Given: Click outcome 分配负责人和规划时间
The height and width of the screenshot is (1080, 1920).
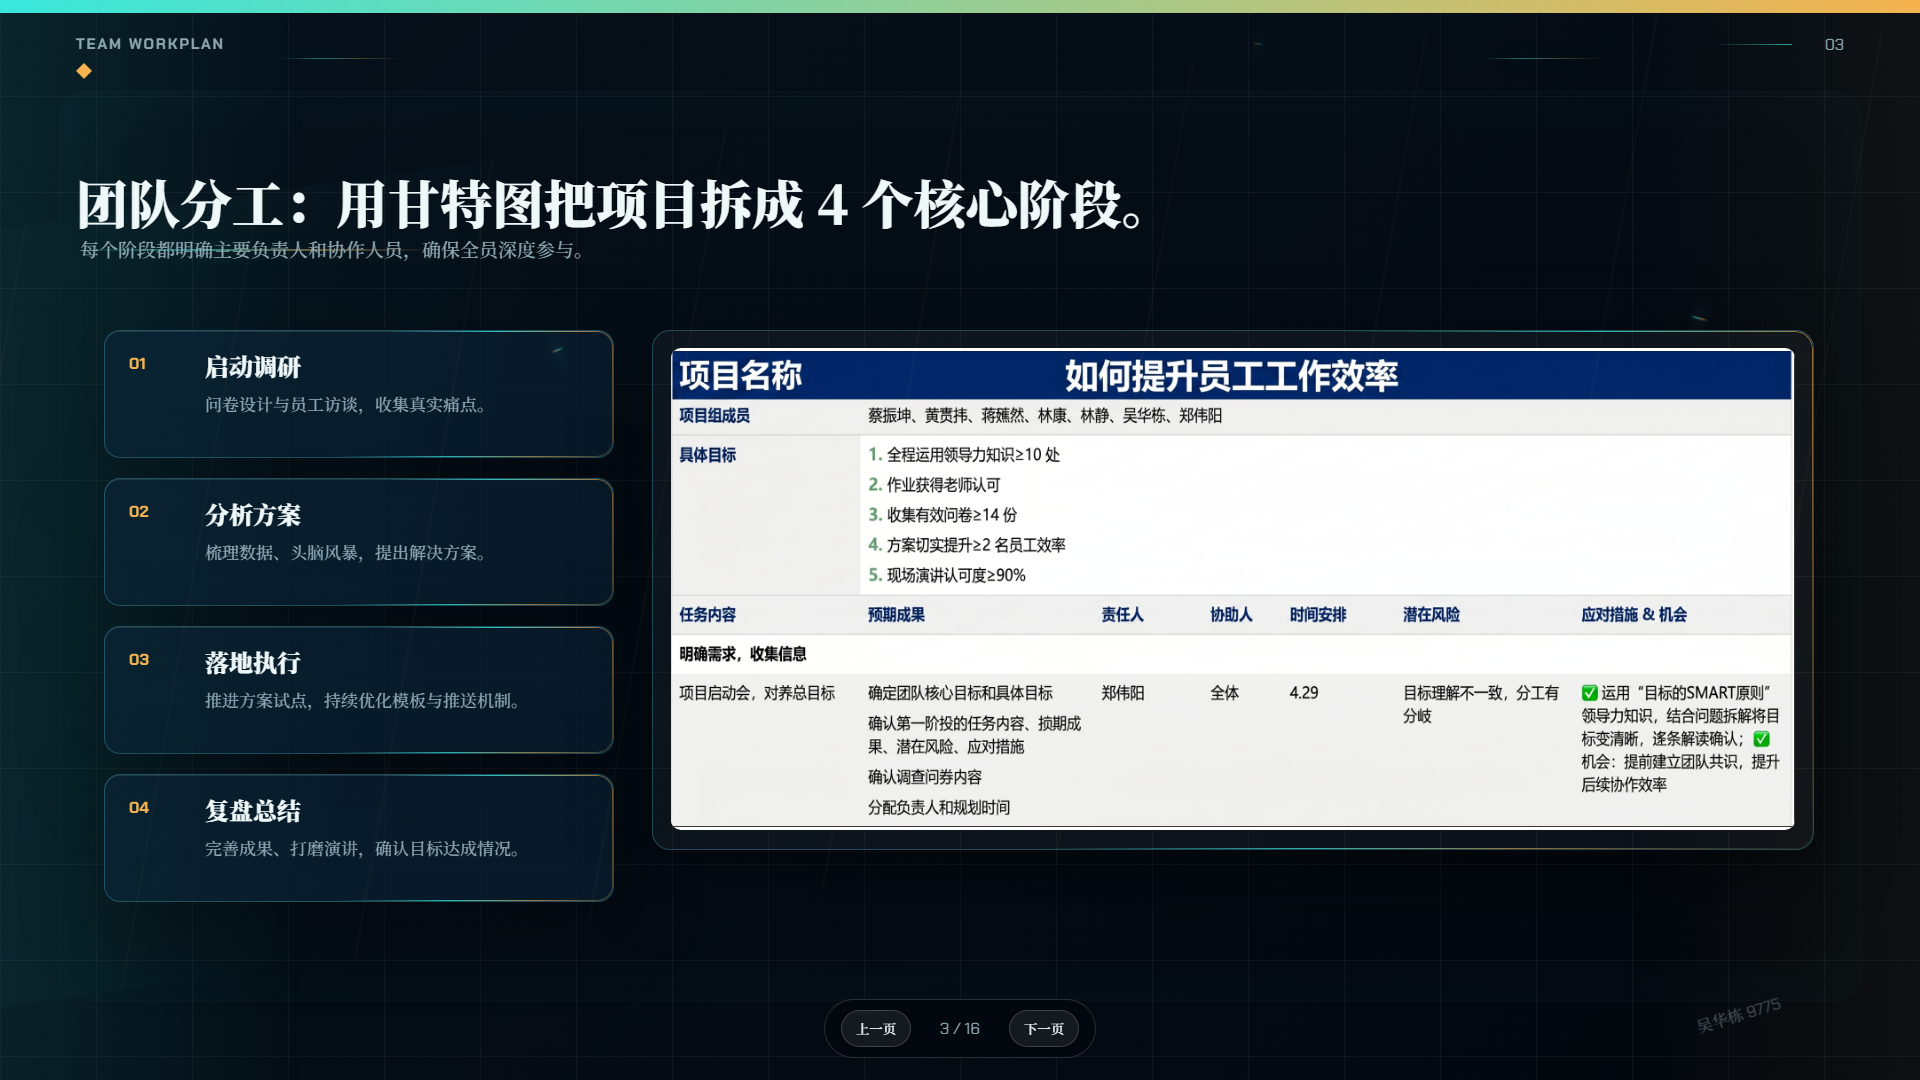Looking at the screenshot, I should 939,807.
